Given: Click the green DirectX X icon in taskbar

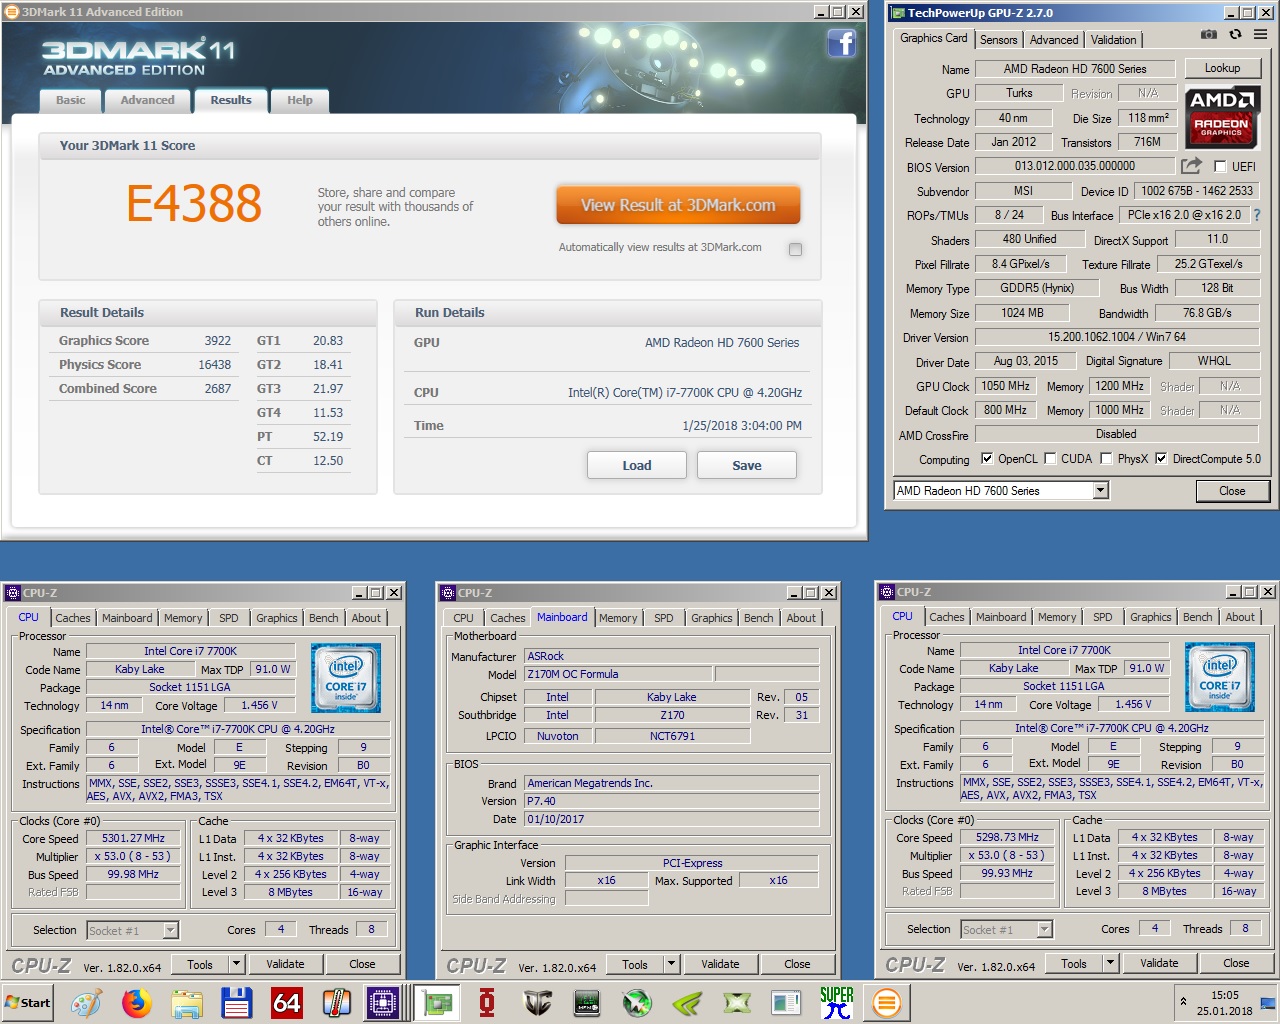Looking at the screenshot, I should (736, 1003).
